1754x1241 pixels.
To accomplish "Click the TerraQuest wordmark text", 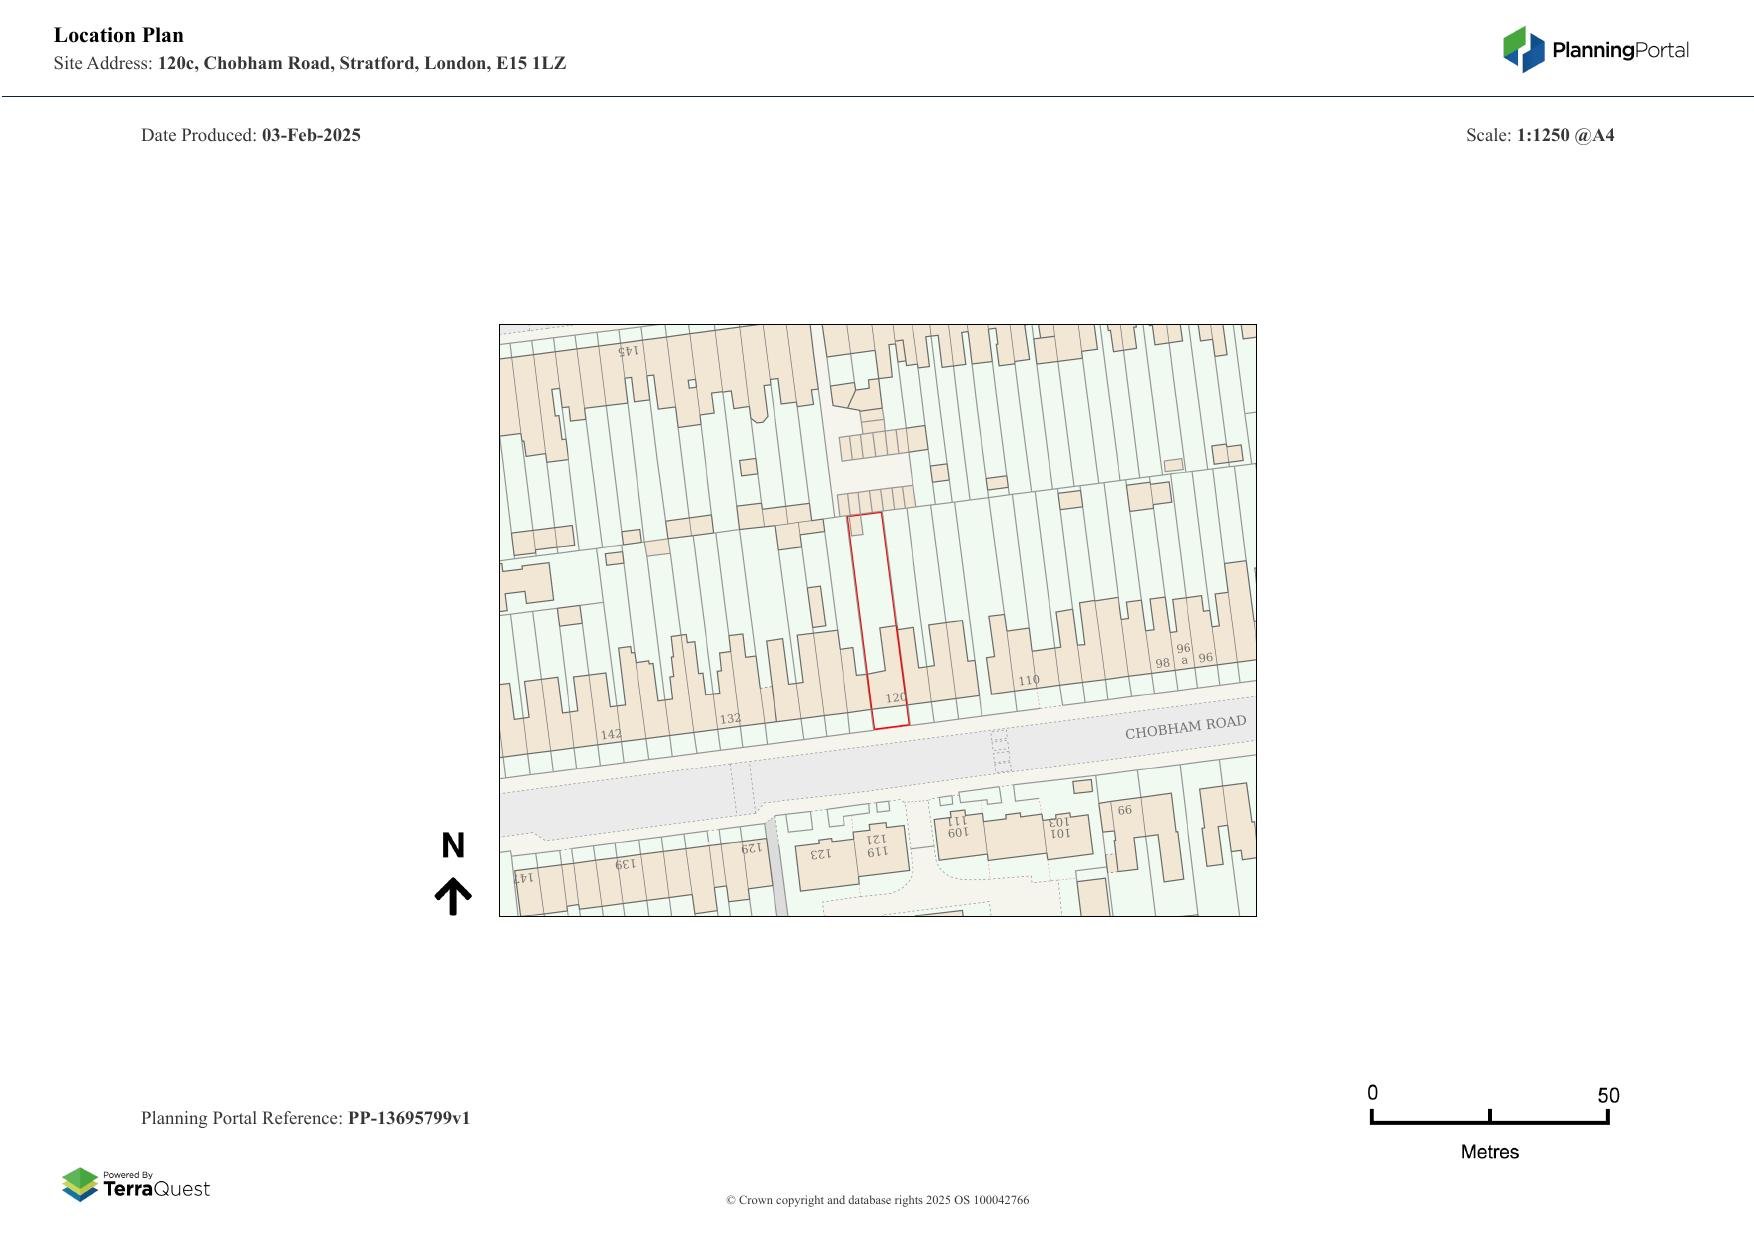I will (157, 1189).
